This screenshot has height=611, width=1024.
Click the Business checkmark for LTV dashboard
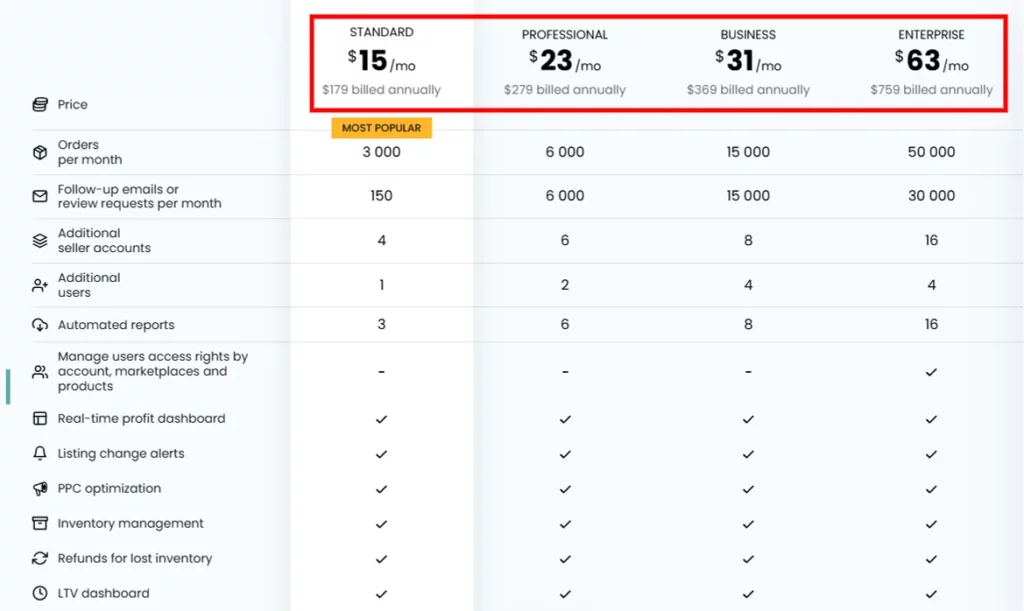click(748, 594)
